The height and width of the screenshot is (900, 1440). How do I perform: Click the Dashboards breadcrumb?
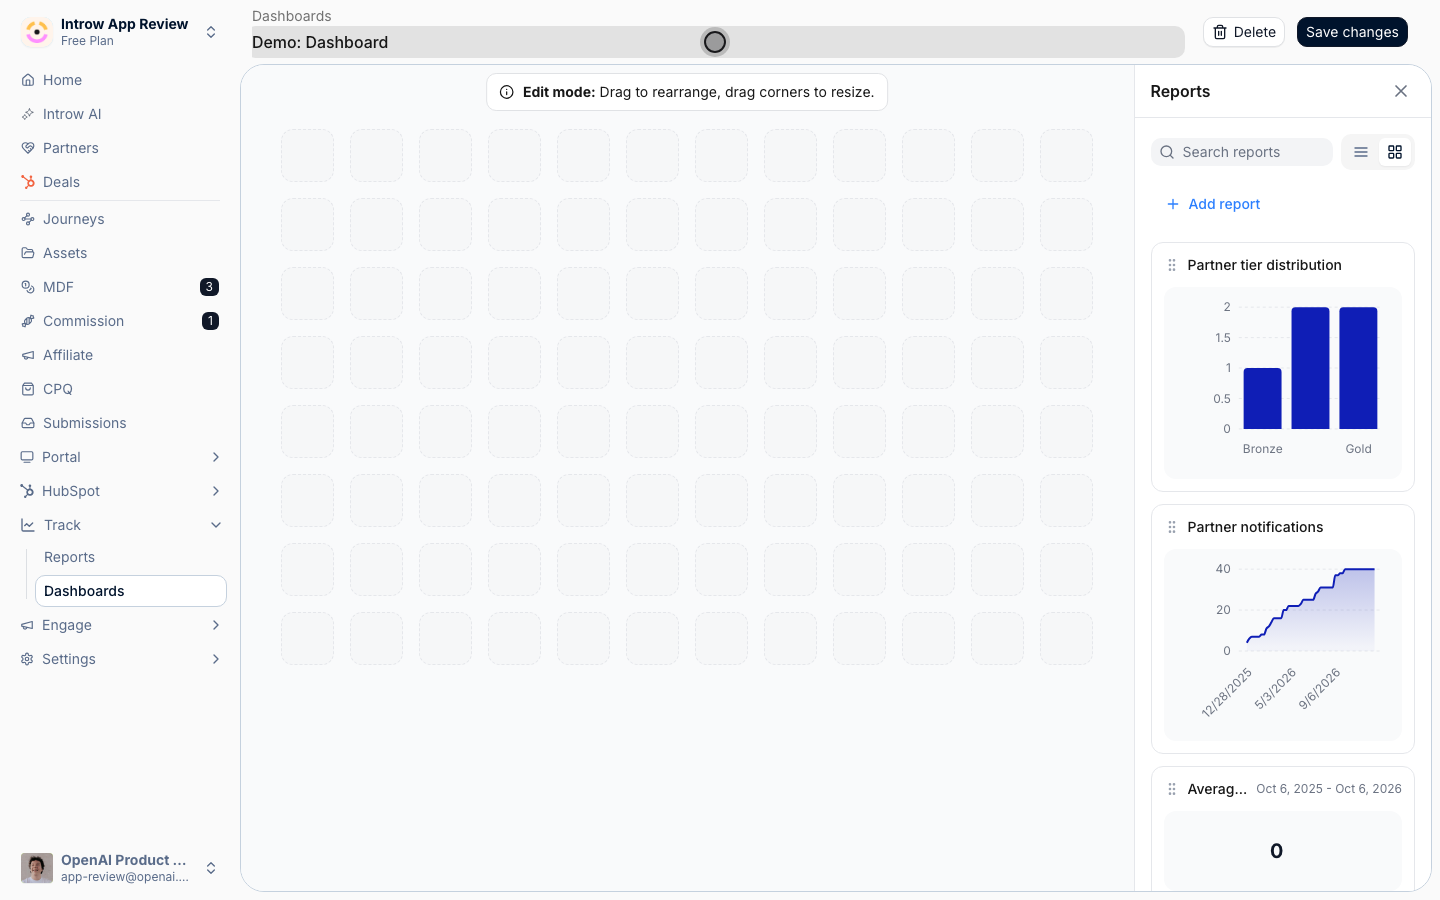click(x=292, y=16)
